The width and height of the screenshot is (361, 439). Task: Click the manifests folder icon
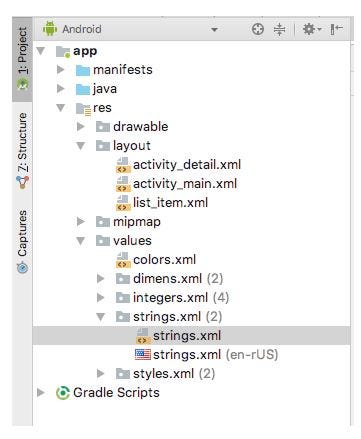pos(83,70)
